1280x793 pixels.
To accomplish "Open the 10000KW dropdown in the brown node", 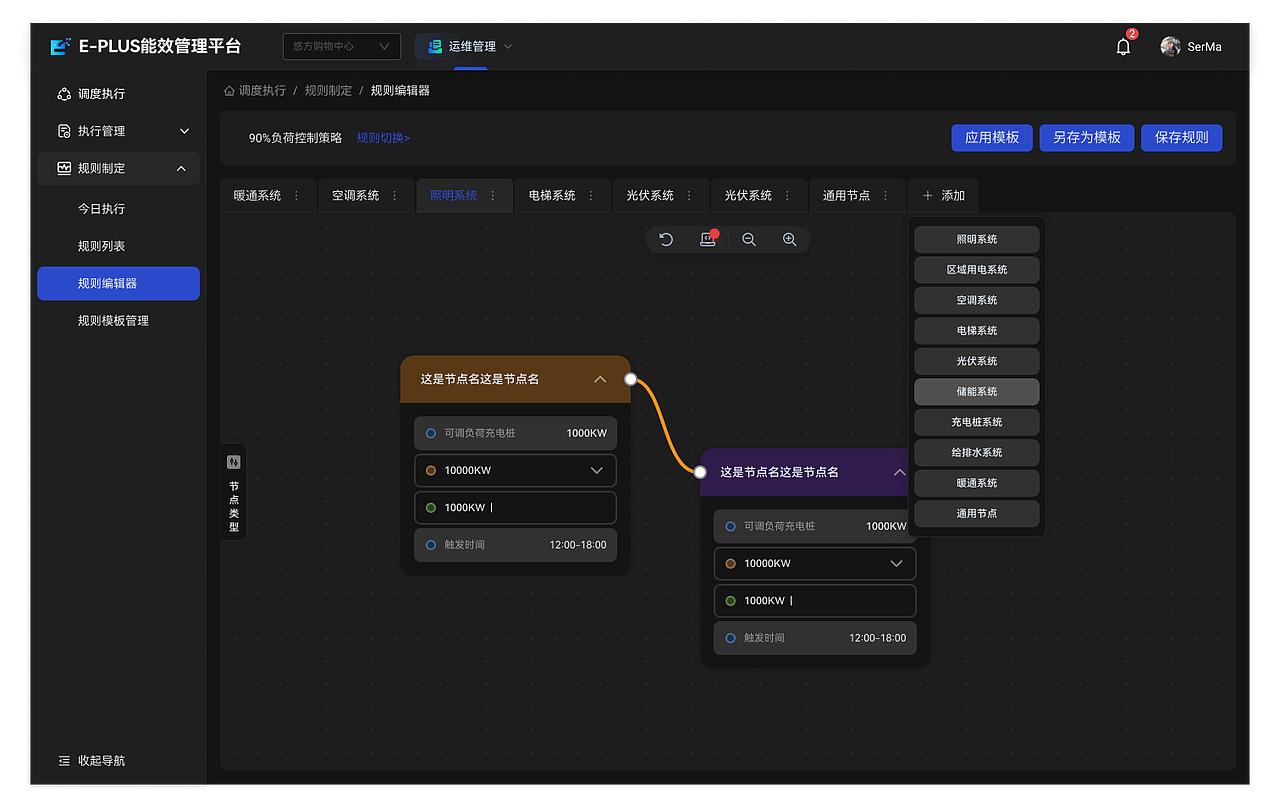I will click(515, 470).
